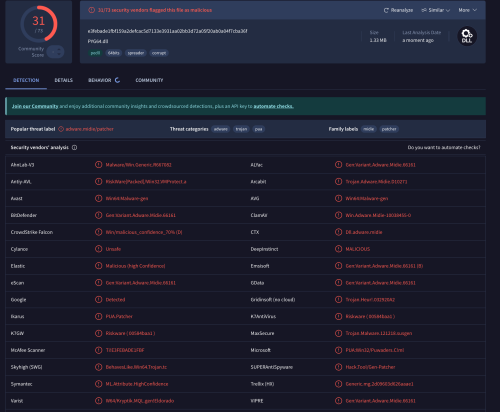Viewport: 500px width, 412px height.
Task: Click Do you want to automate checks link
Action: click(444, 147)
